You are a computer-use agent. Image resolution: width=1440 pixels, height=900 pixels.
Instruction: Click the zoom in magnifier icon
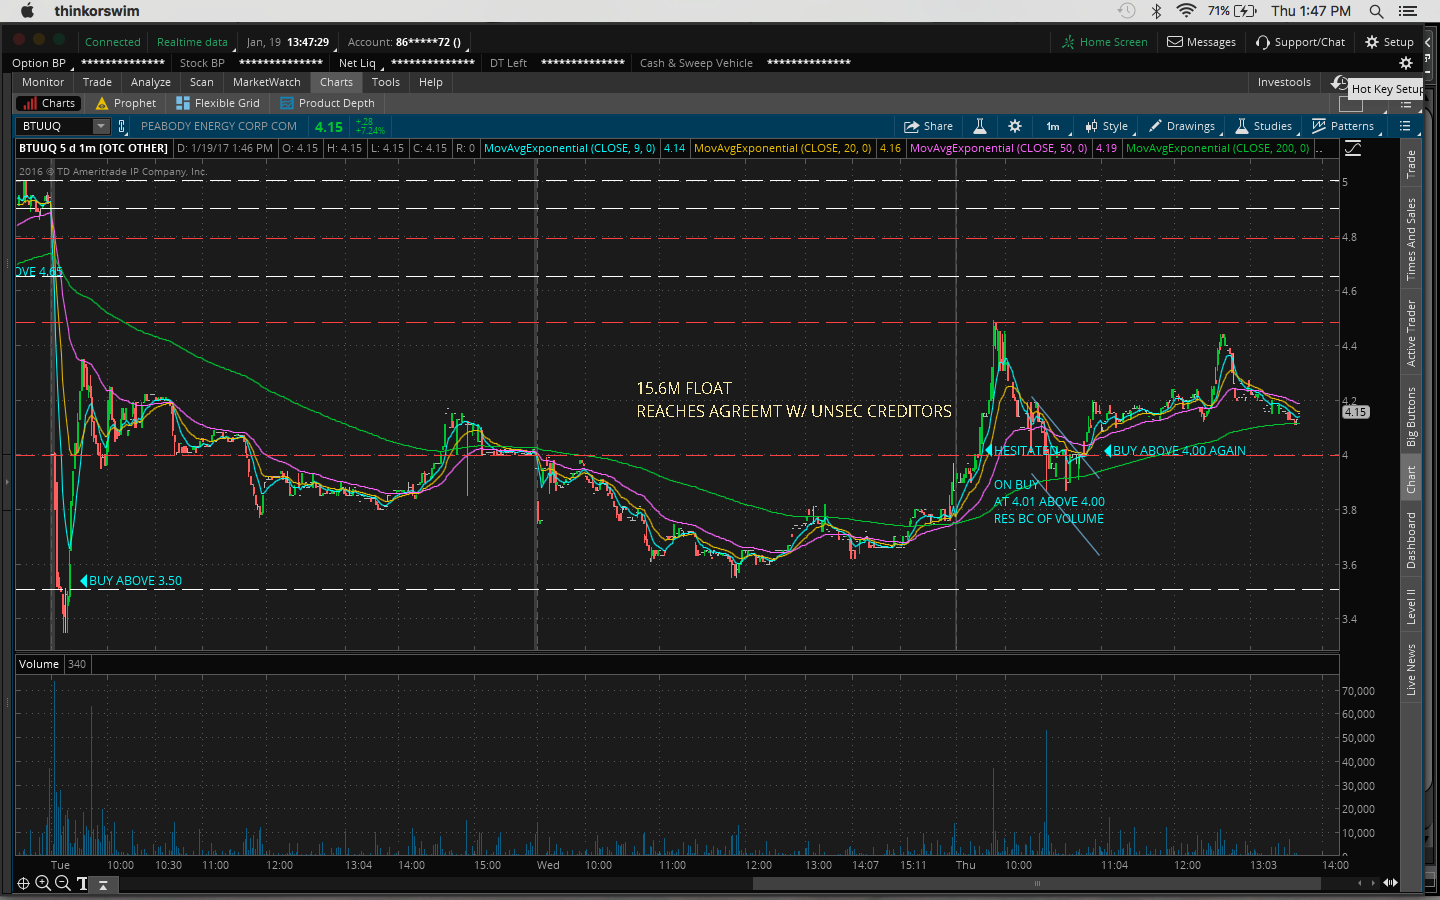(43, 883)
